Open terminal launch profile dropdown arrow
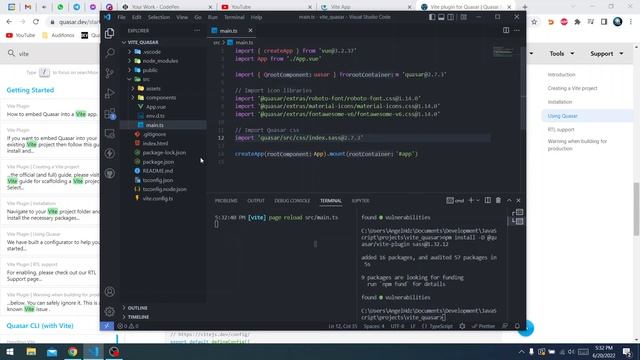 pyautogui.click(x=478, y=200)
